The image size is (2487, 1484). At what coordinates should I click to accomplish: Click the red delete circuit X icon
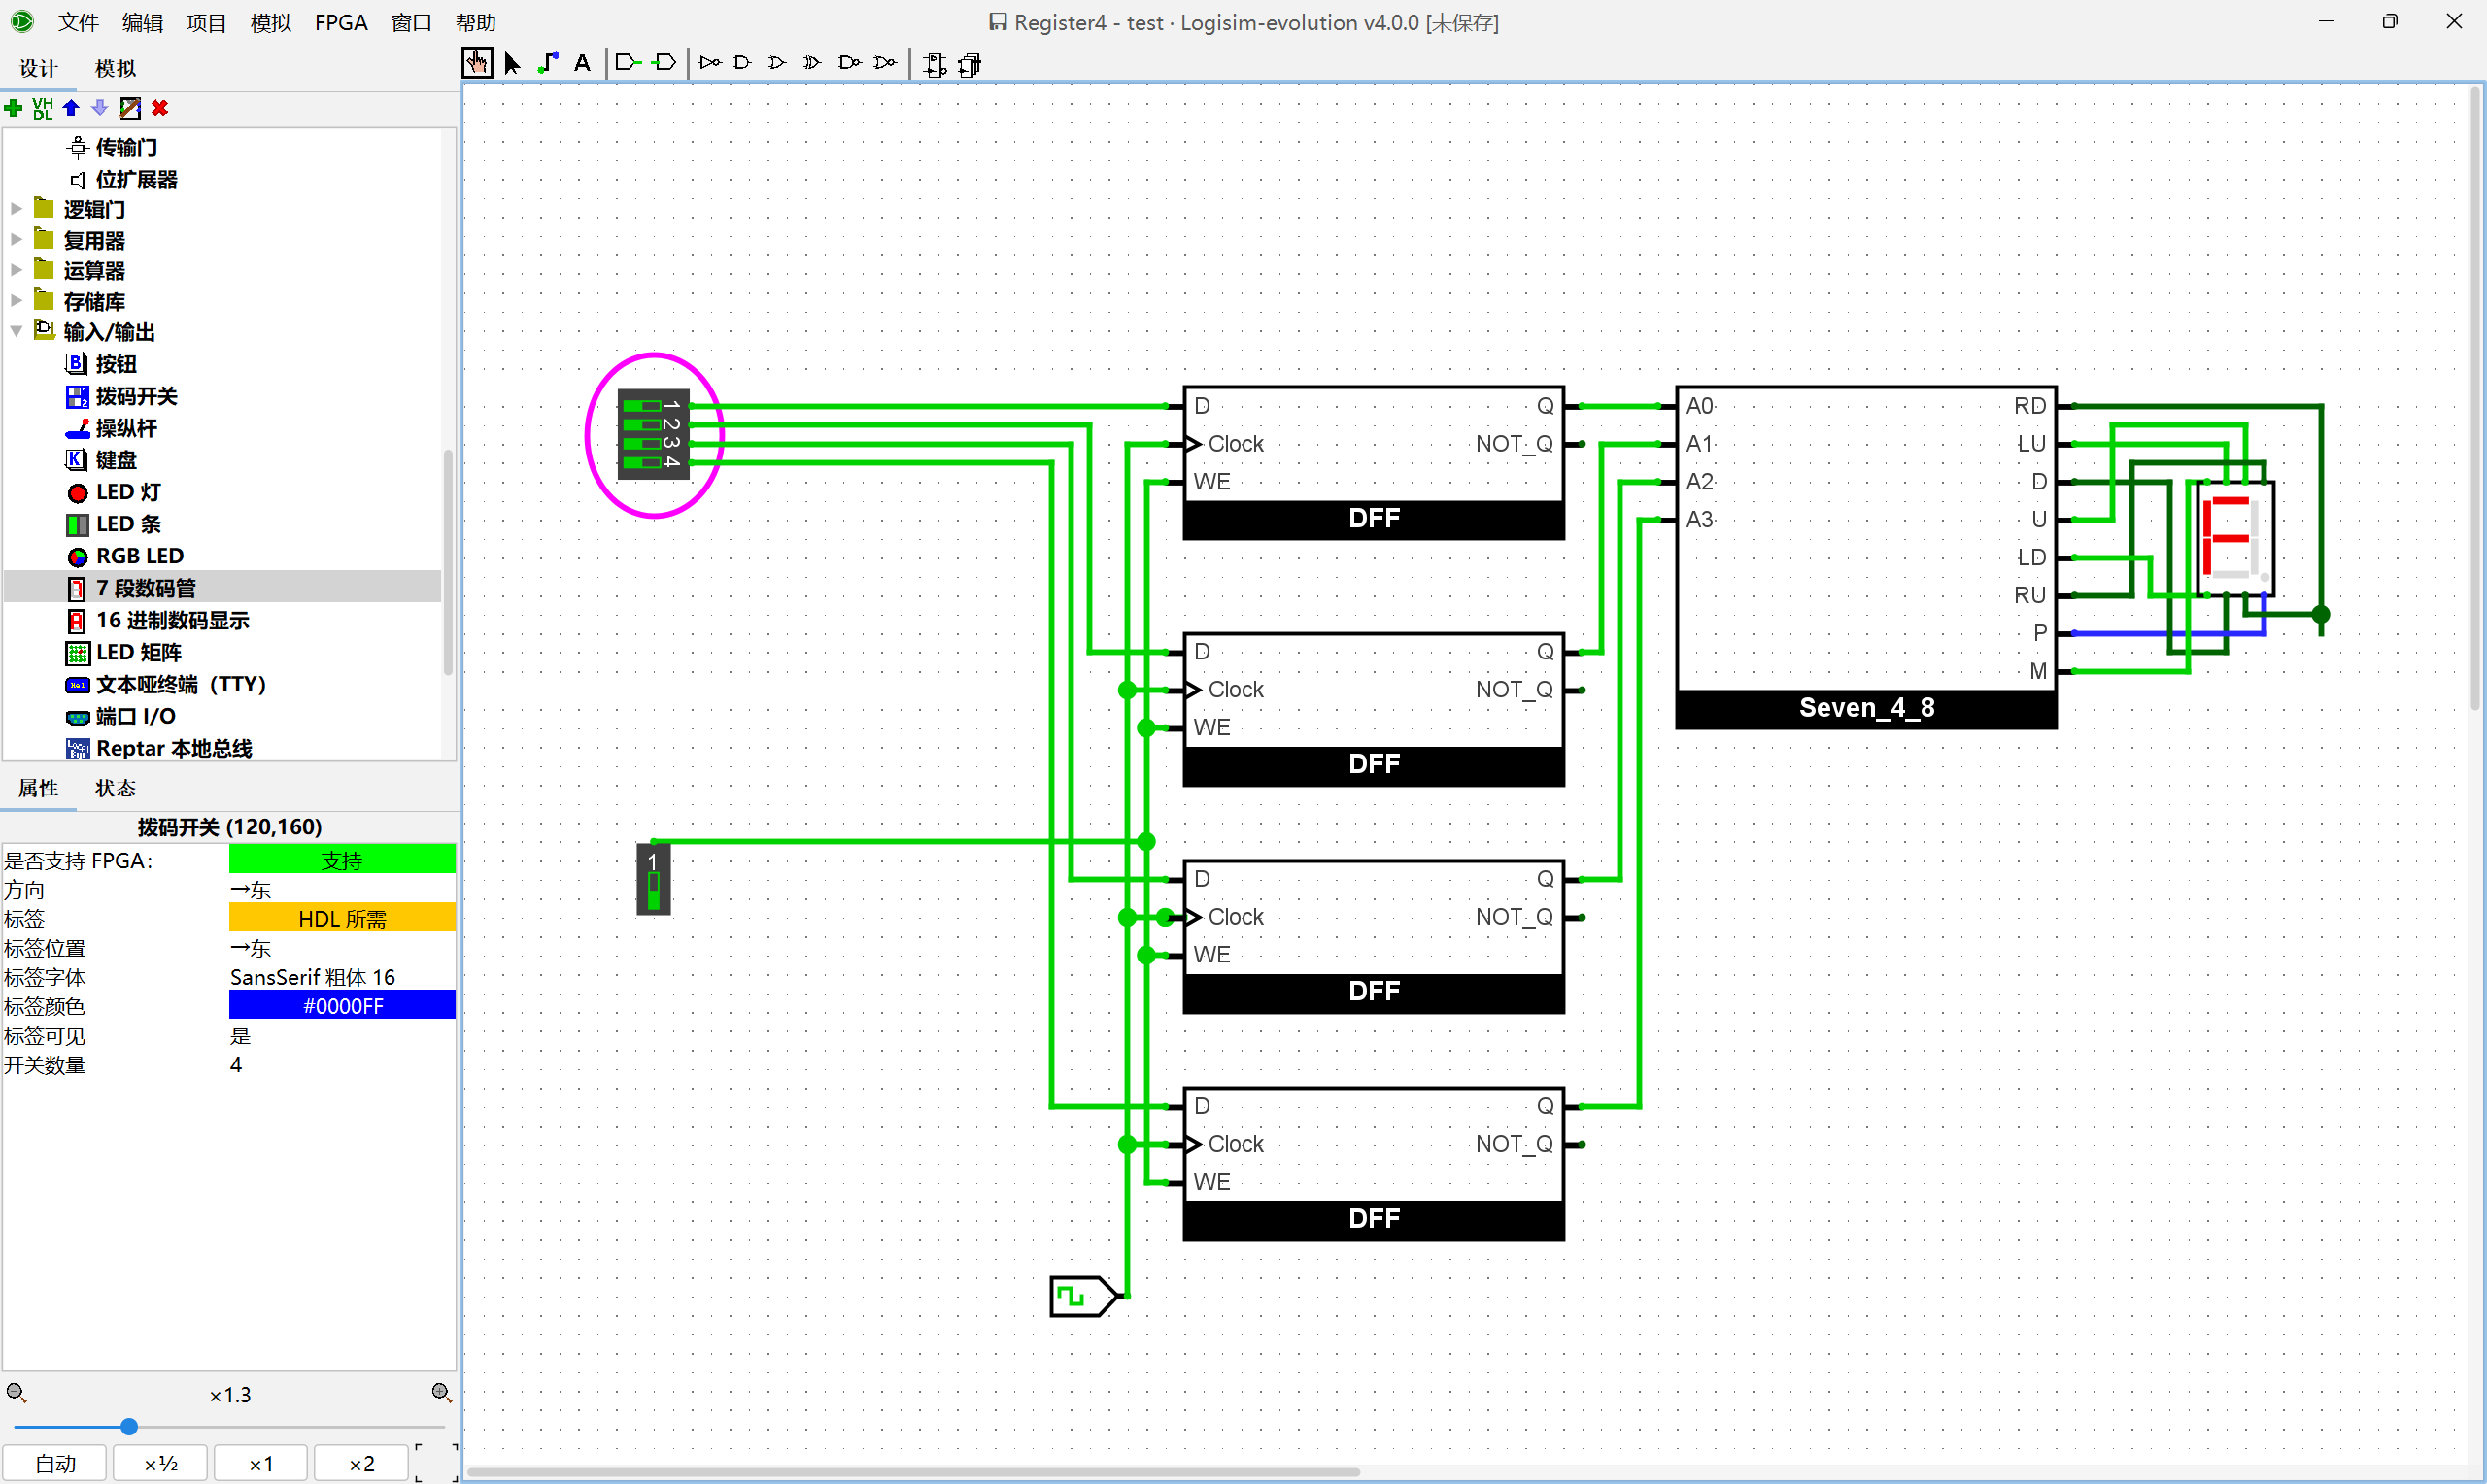160,108
